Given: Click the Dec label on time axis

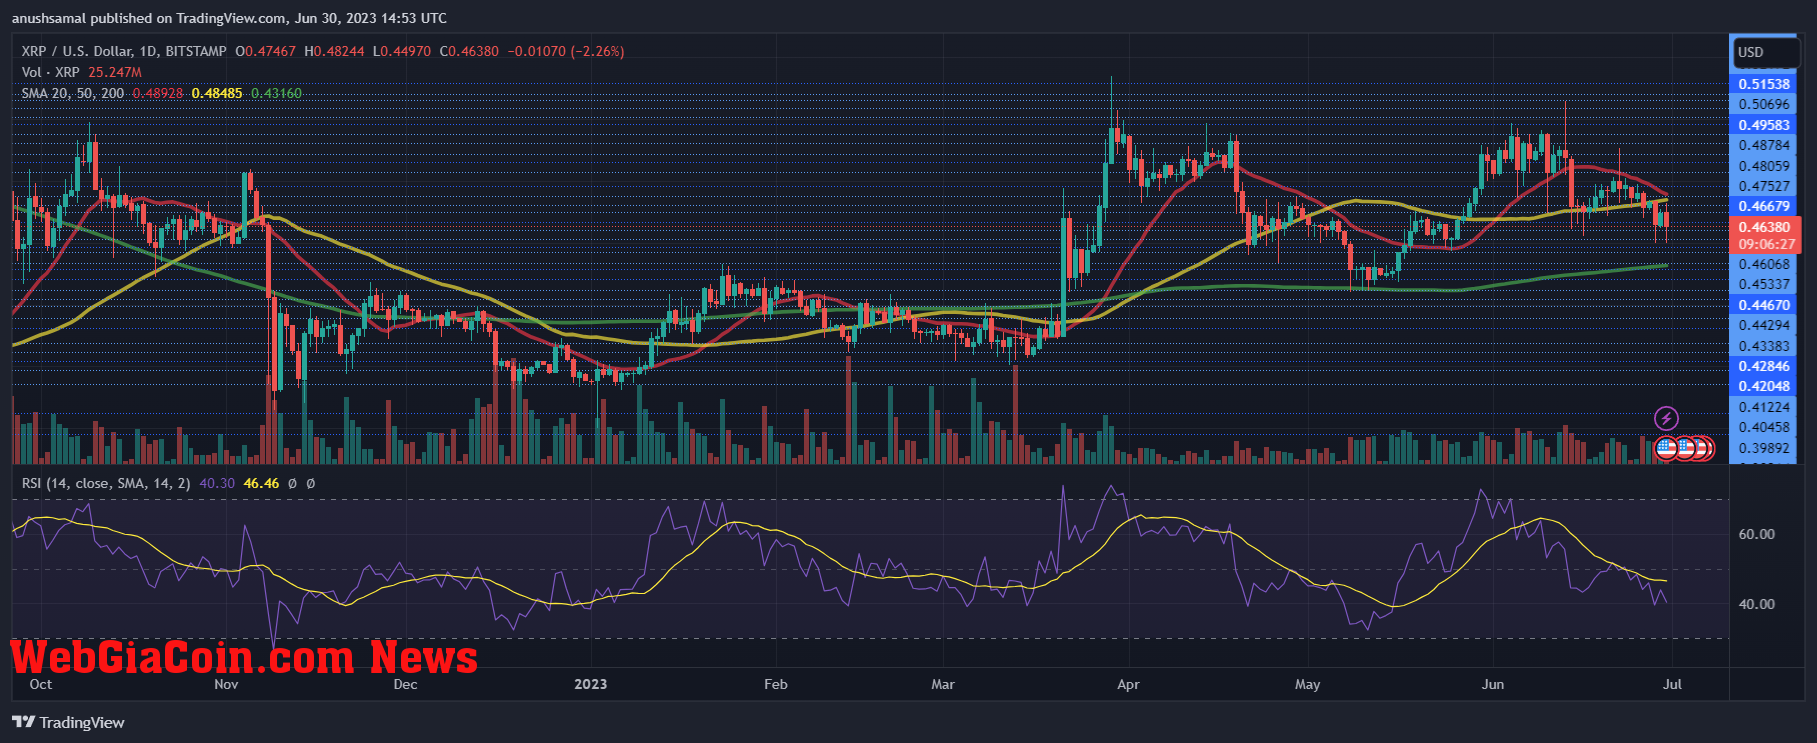Looking at the screenshot, I should point(405,684).
